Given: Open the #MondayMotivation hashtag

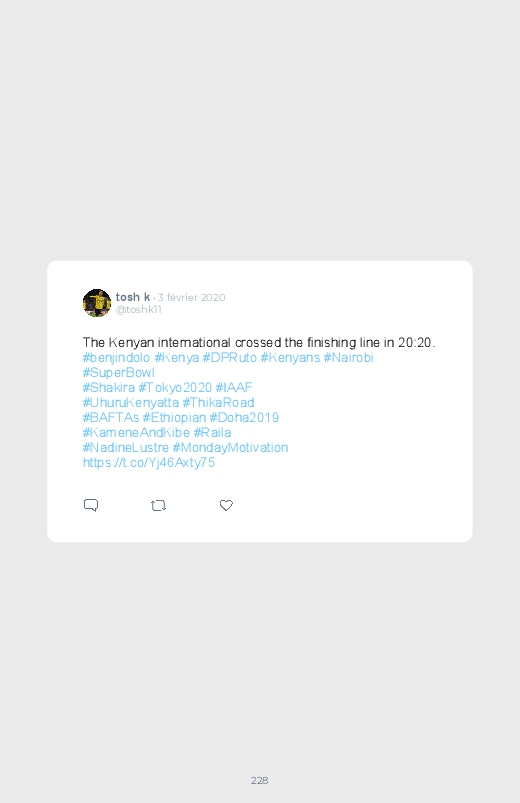Looking at the screenshot, I should click(x=231, y=448).
